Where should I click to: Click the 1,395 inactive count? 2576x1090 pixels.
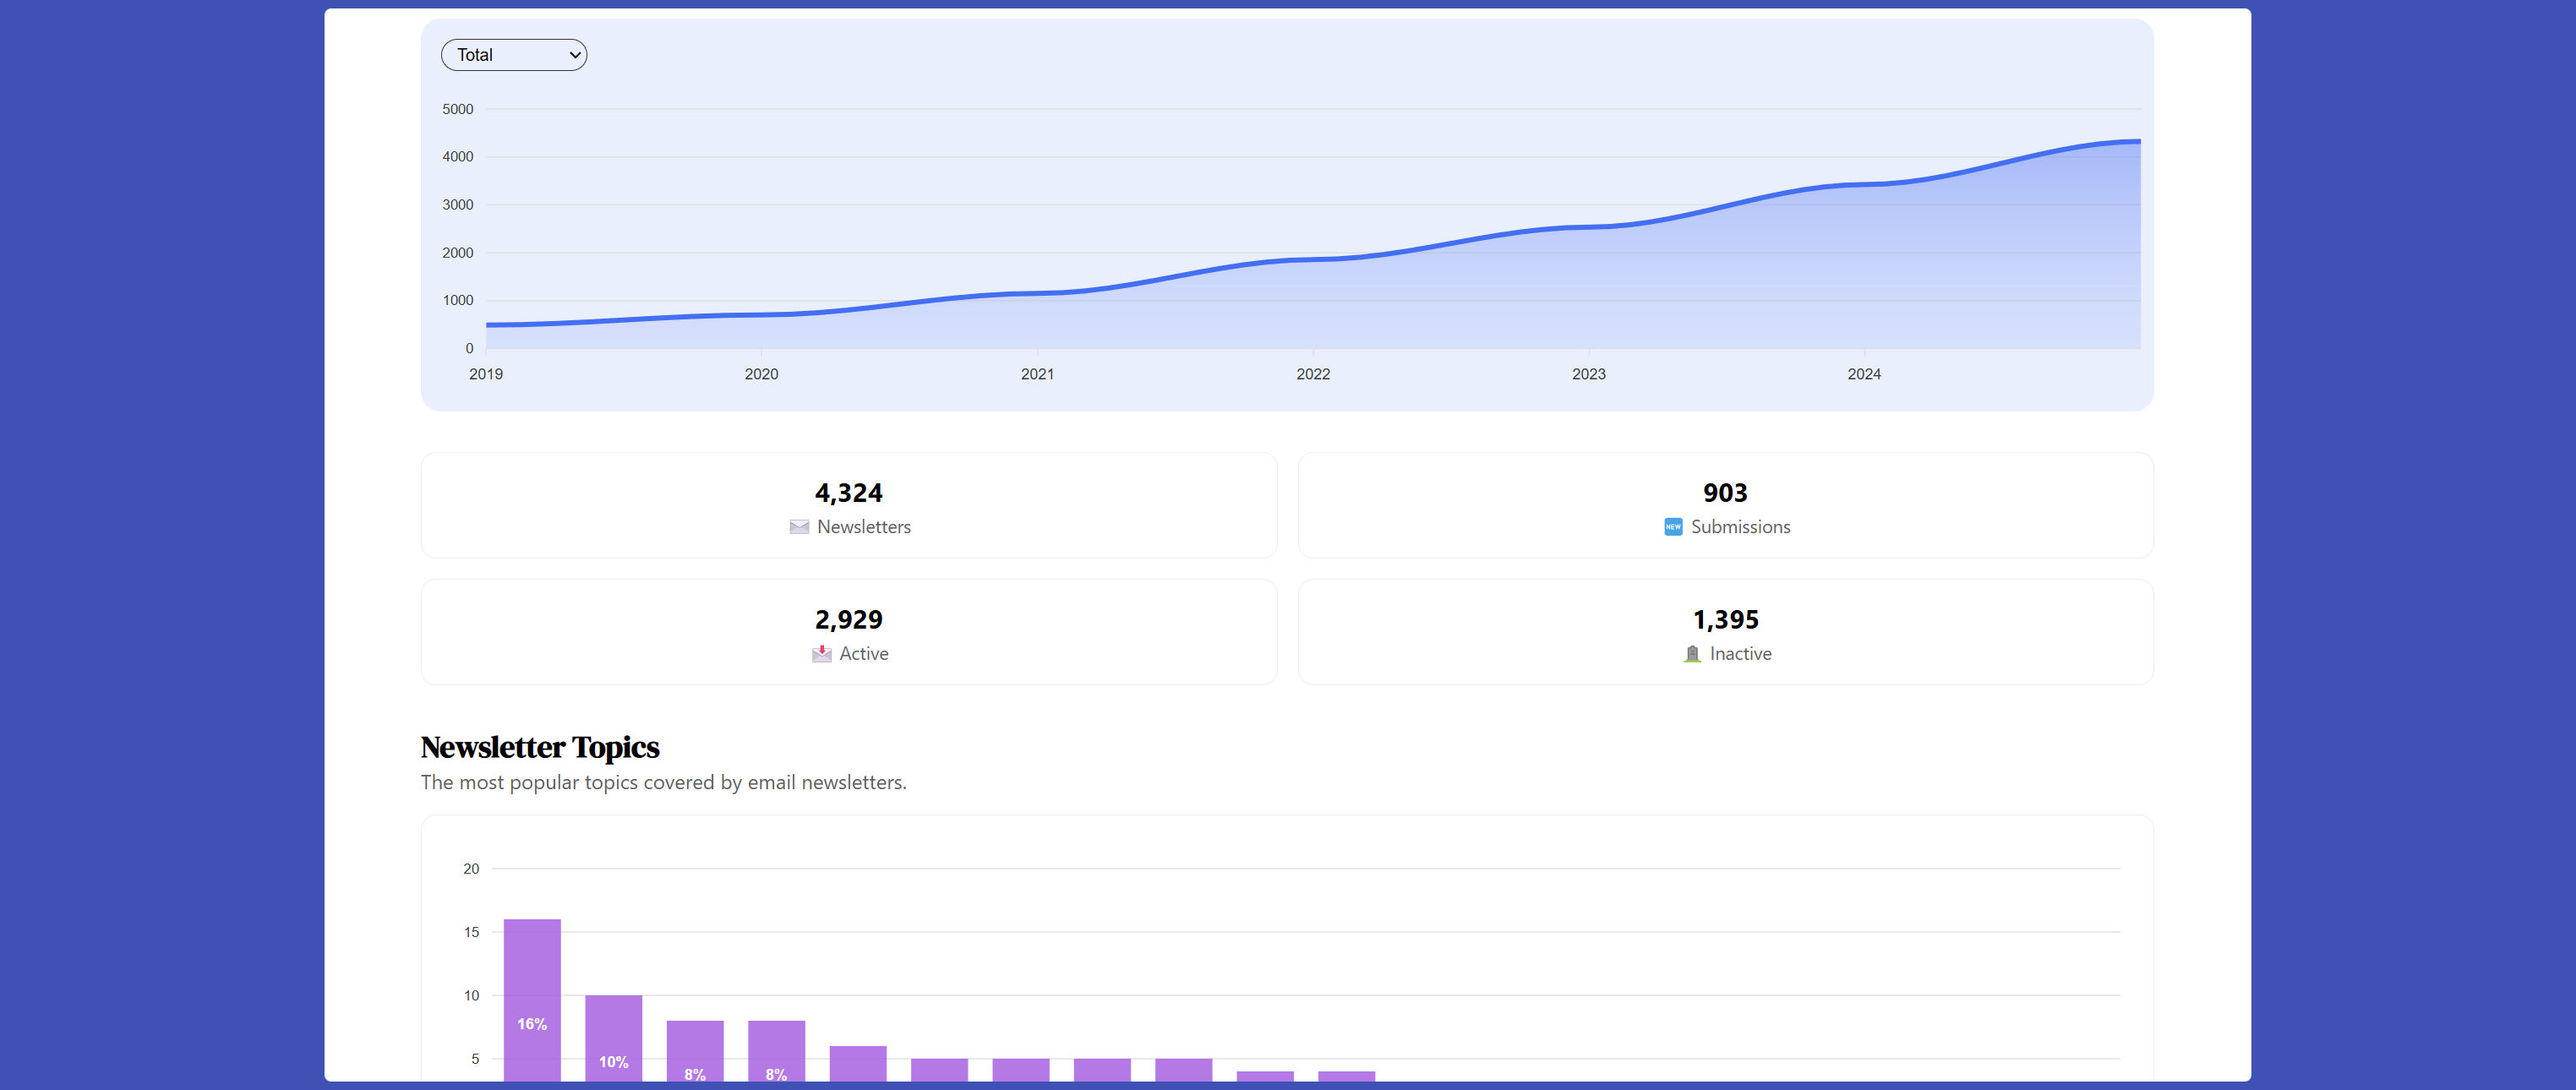pos(1725,620)
